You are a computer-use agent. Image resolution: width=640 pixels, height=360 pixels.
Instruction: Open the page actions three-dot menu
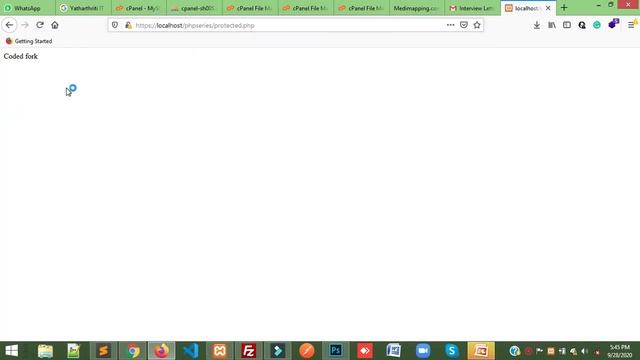pyautogui.click(x=450, y=25)
